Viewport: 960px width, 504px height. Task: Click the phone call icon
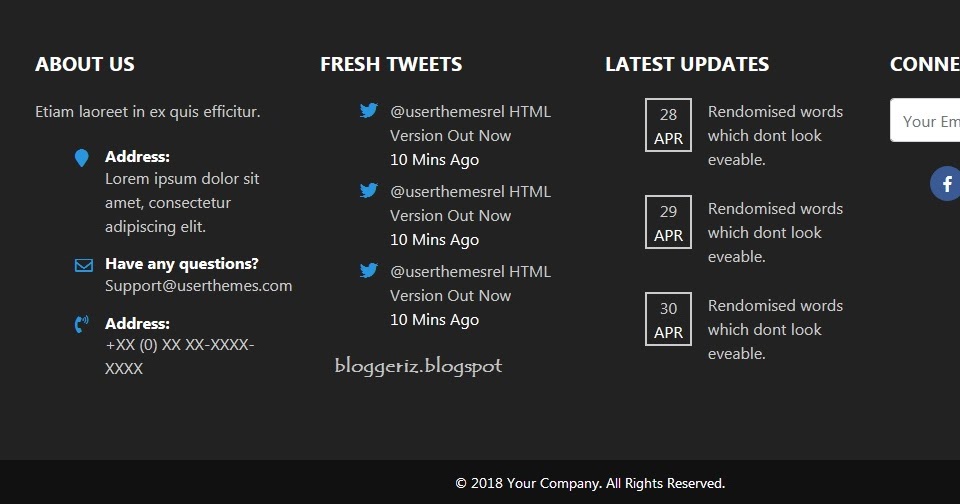[82, 324]
